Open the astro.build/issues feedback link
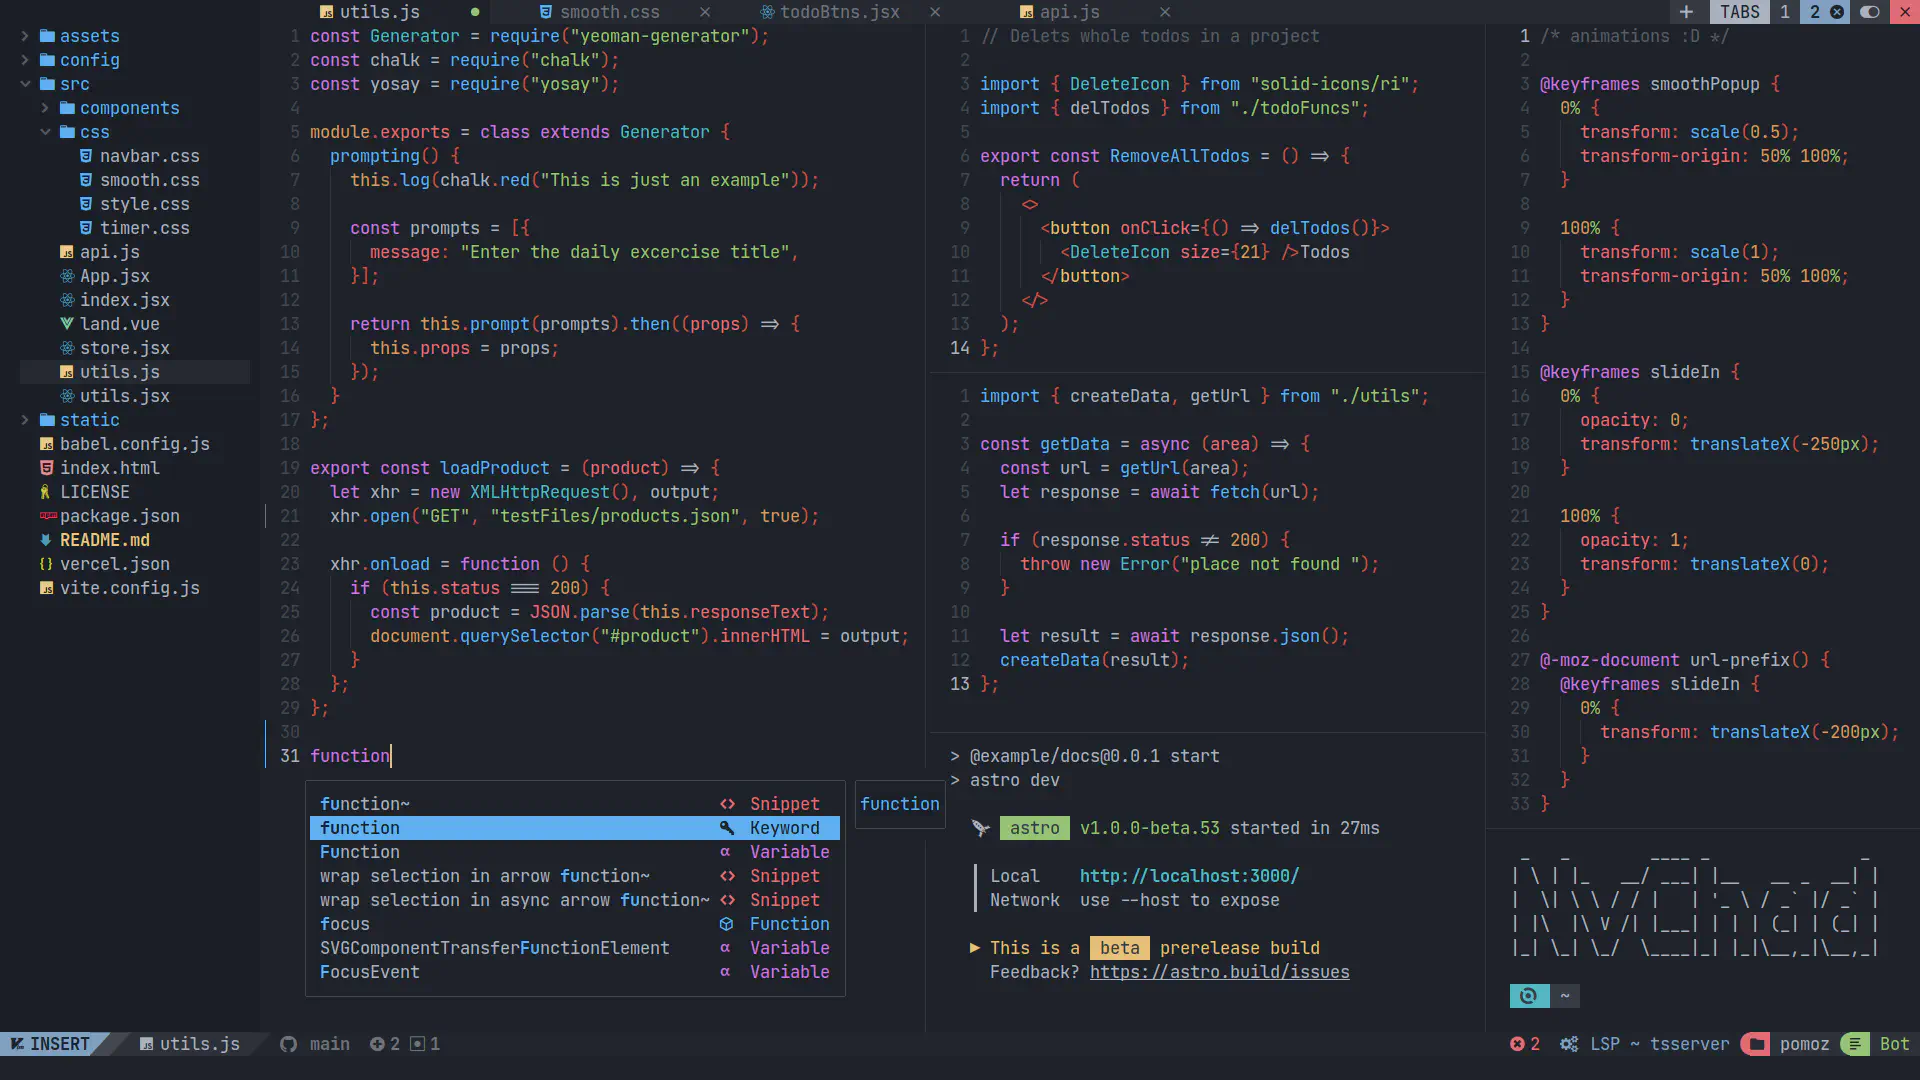This screenshot has width=1920, height=1080. click(1219, 972)
